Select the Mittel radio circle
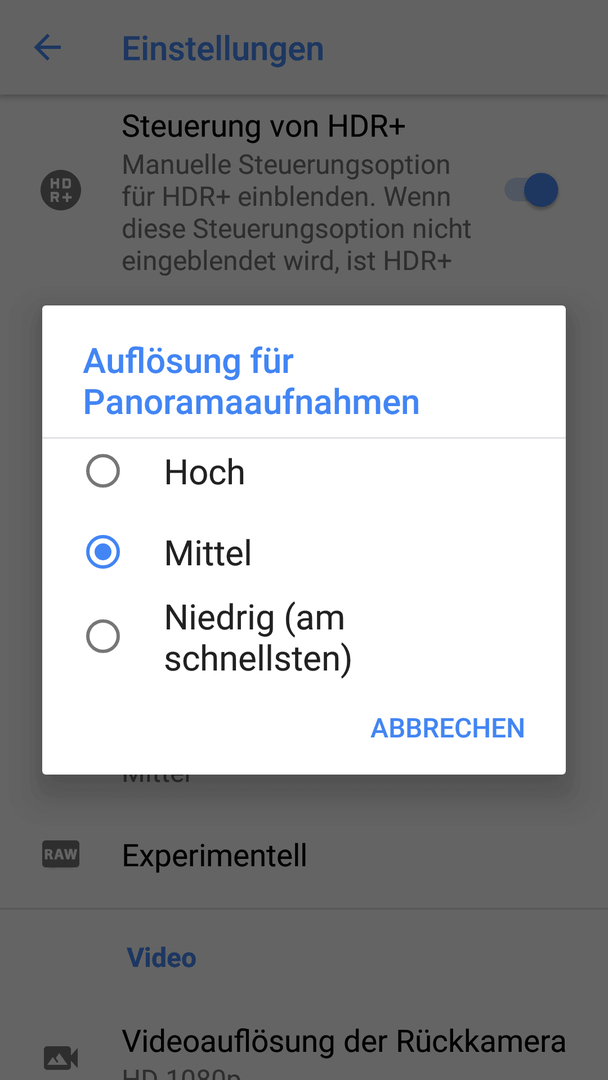Image resolution: width=608 pixels, height=1080 pixels. pos(103,552)
